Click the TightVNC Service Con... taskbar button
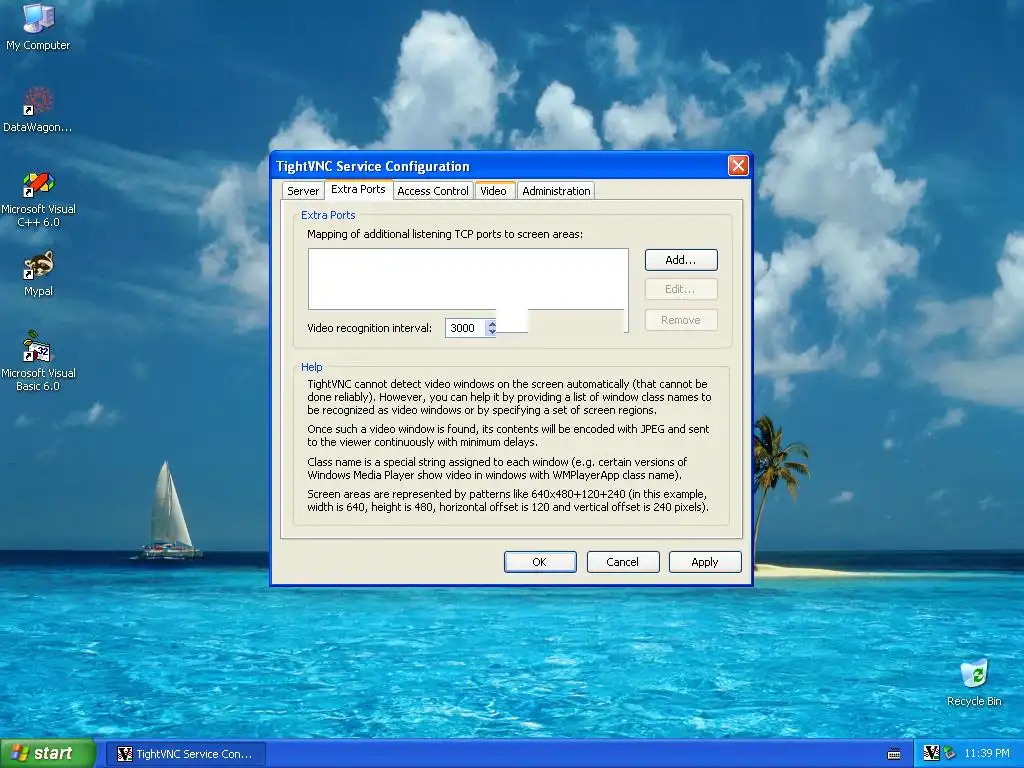 pyautogui.click(x=185, y=754)
